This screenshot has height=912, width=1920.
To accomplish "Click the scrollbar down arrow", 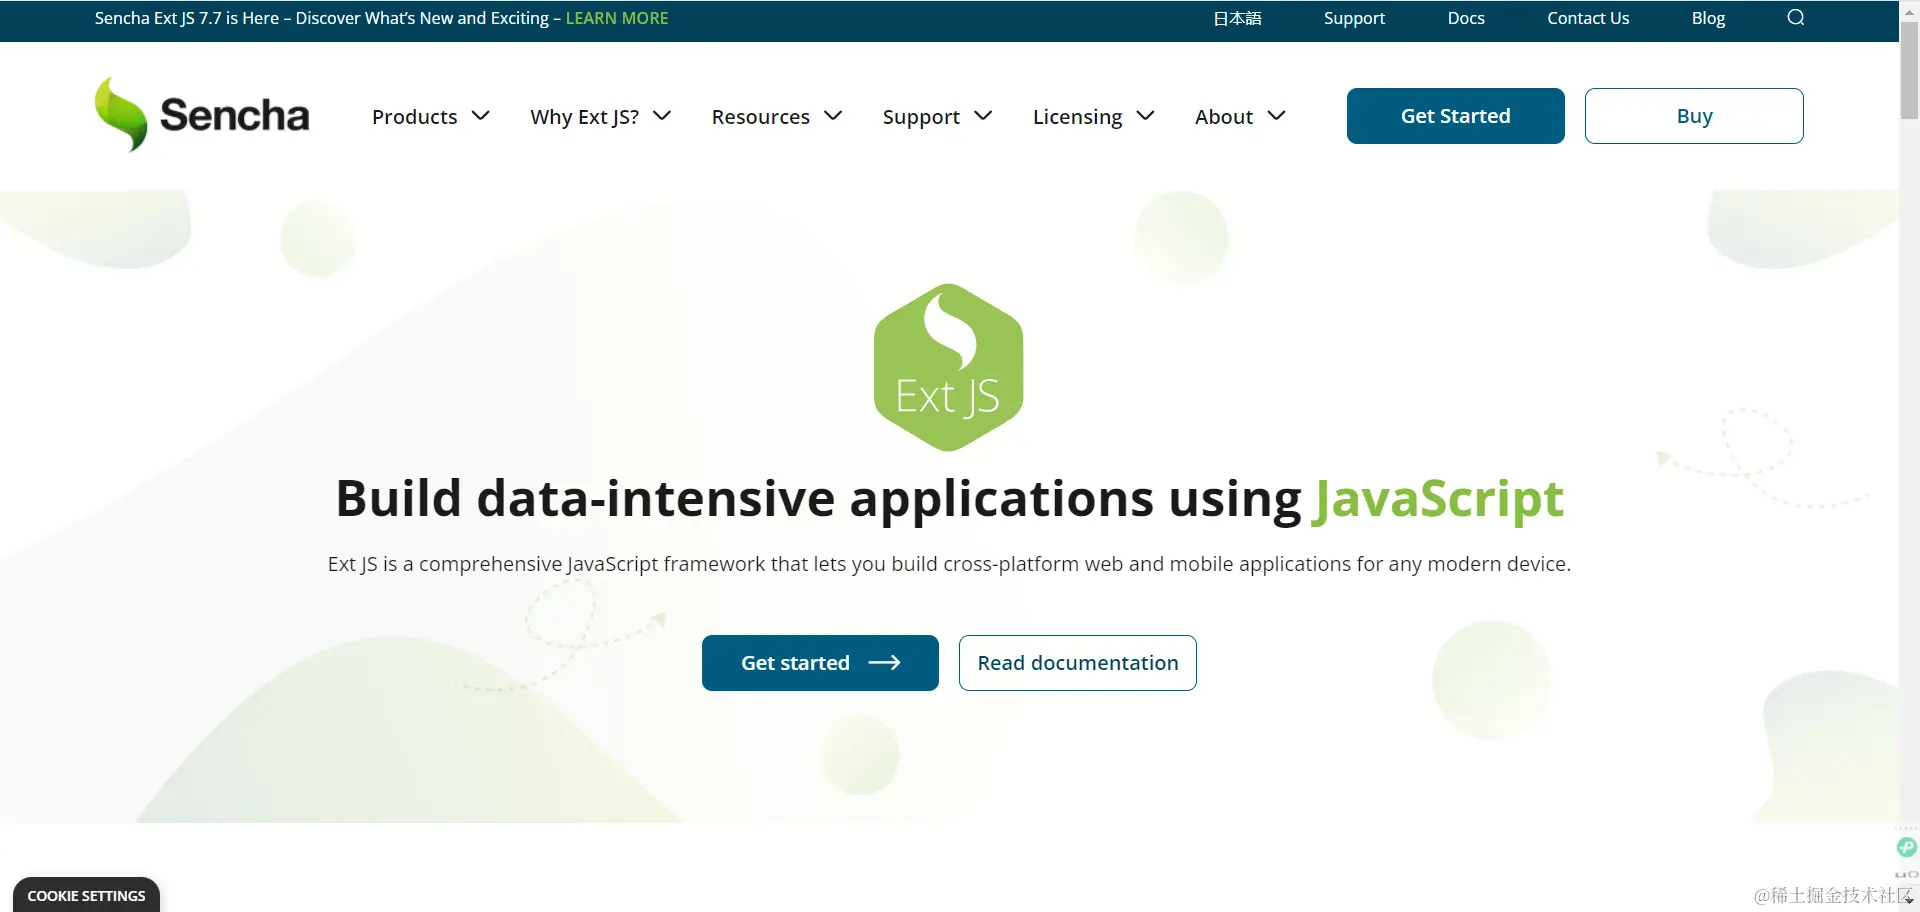I will [1909, 901].
